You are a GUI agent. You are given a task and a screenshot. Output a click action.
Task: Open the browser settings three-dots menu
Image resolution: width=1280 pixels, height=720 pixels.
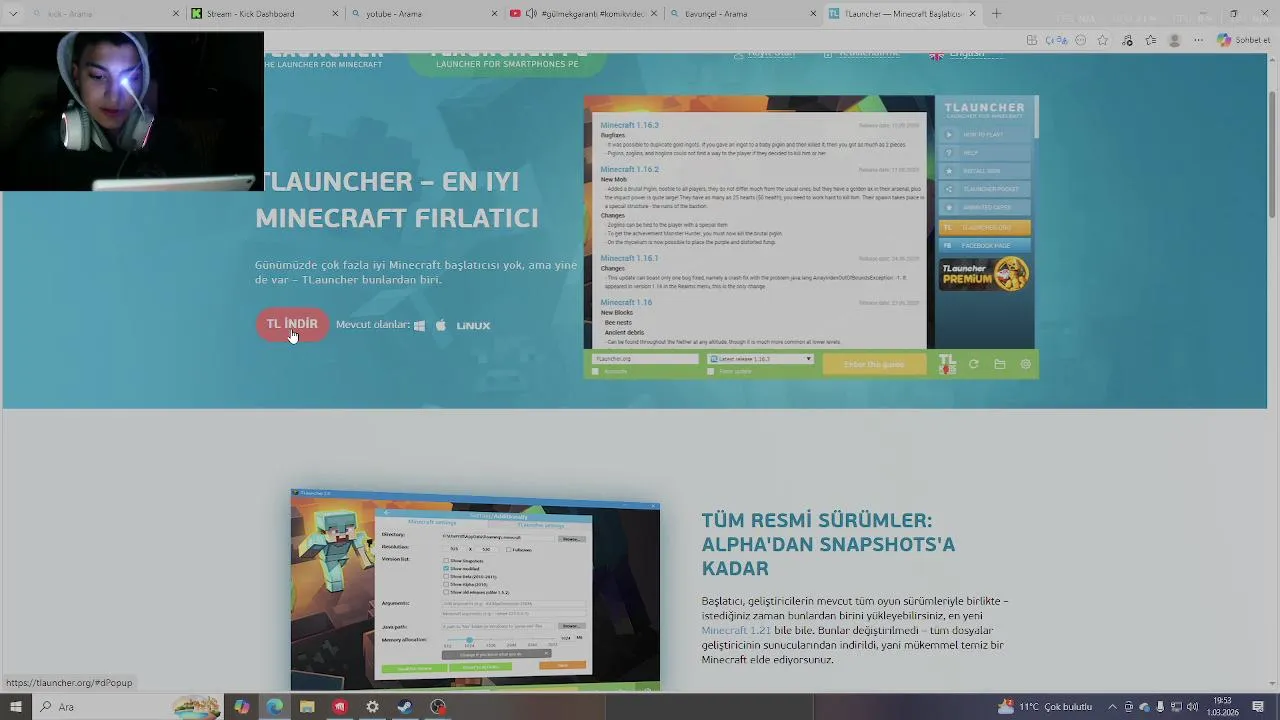click(x=1198, y=40)
